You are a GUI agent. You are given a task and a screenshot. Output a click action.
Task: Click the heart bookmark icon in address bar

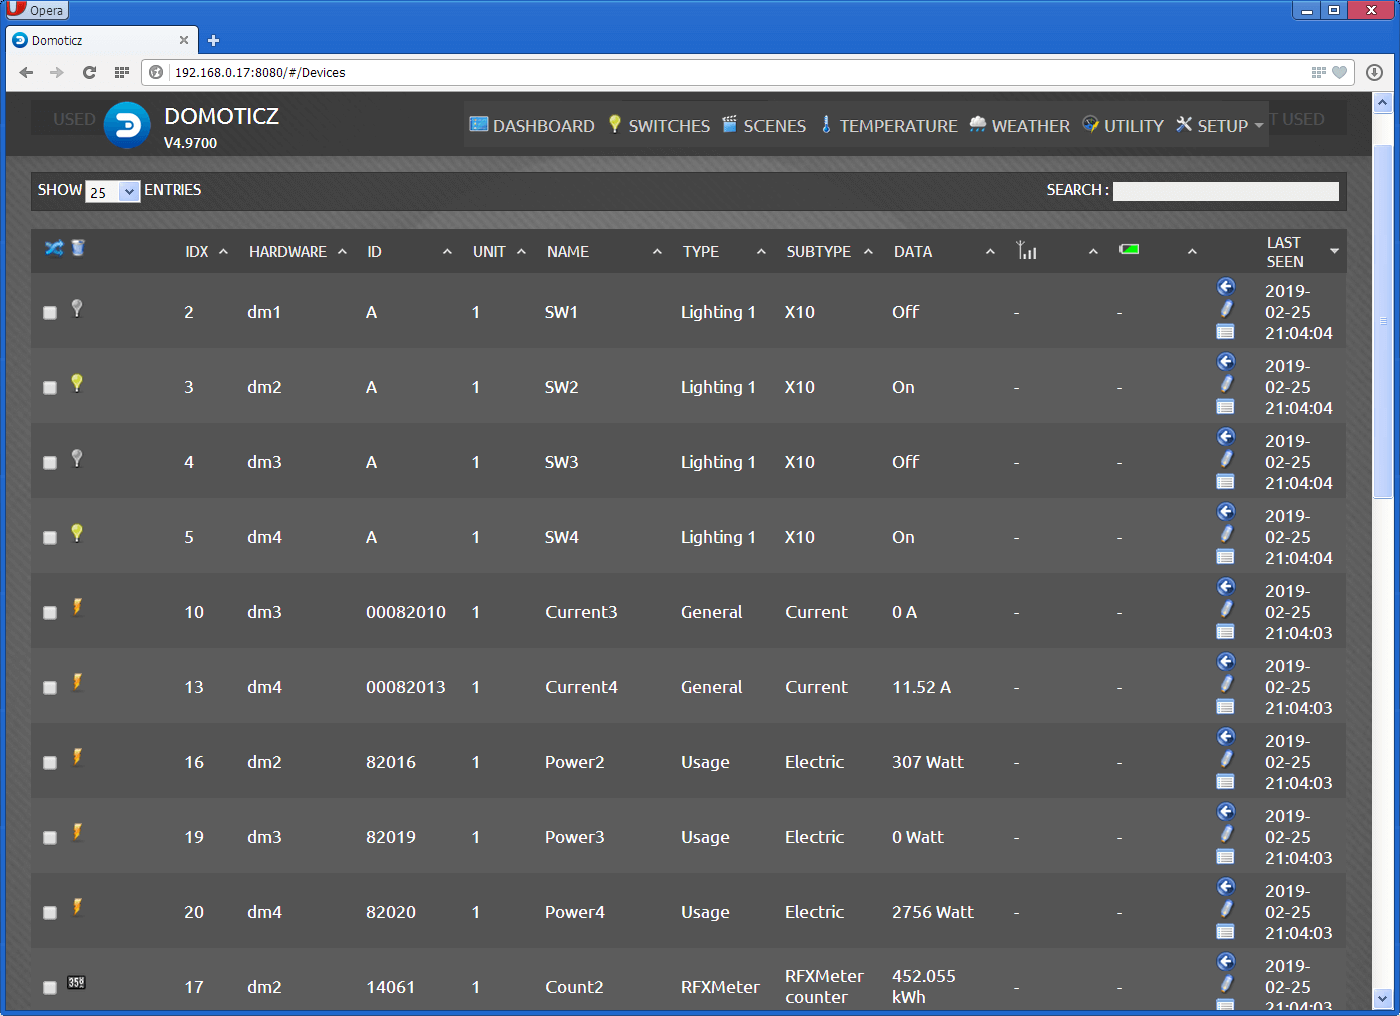pyautogui.click(x=1339, y=72)
